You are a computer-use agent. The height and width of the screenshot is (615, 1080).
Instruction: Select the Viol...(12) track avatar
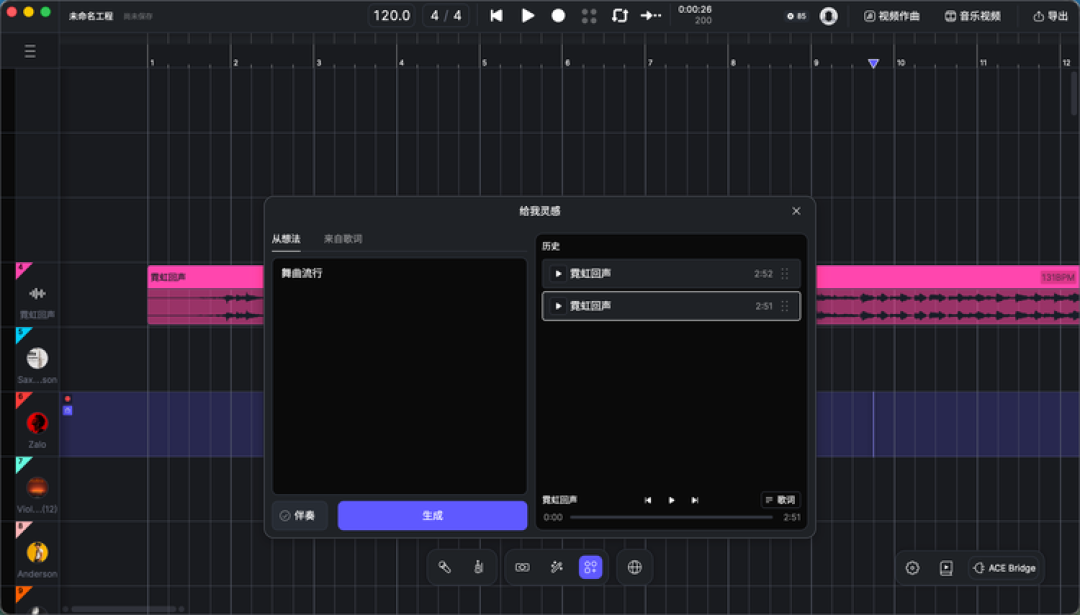tap(37, 487)
